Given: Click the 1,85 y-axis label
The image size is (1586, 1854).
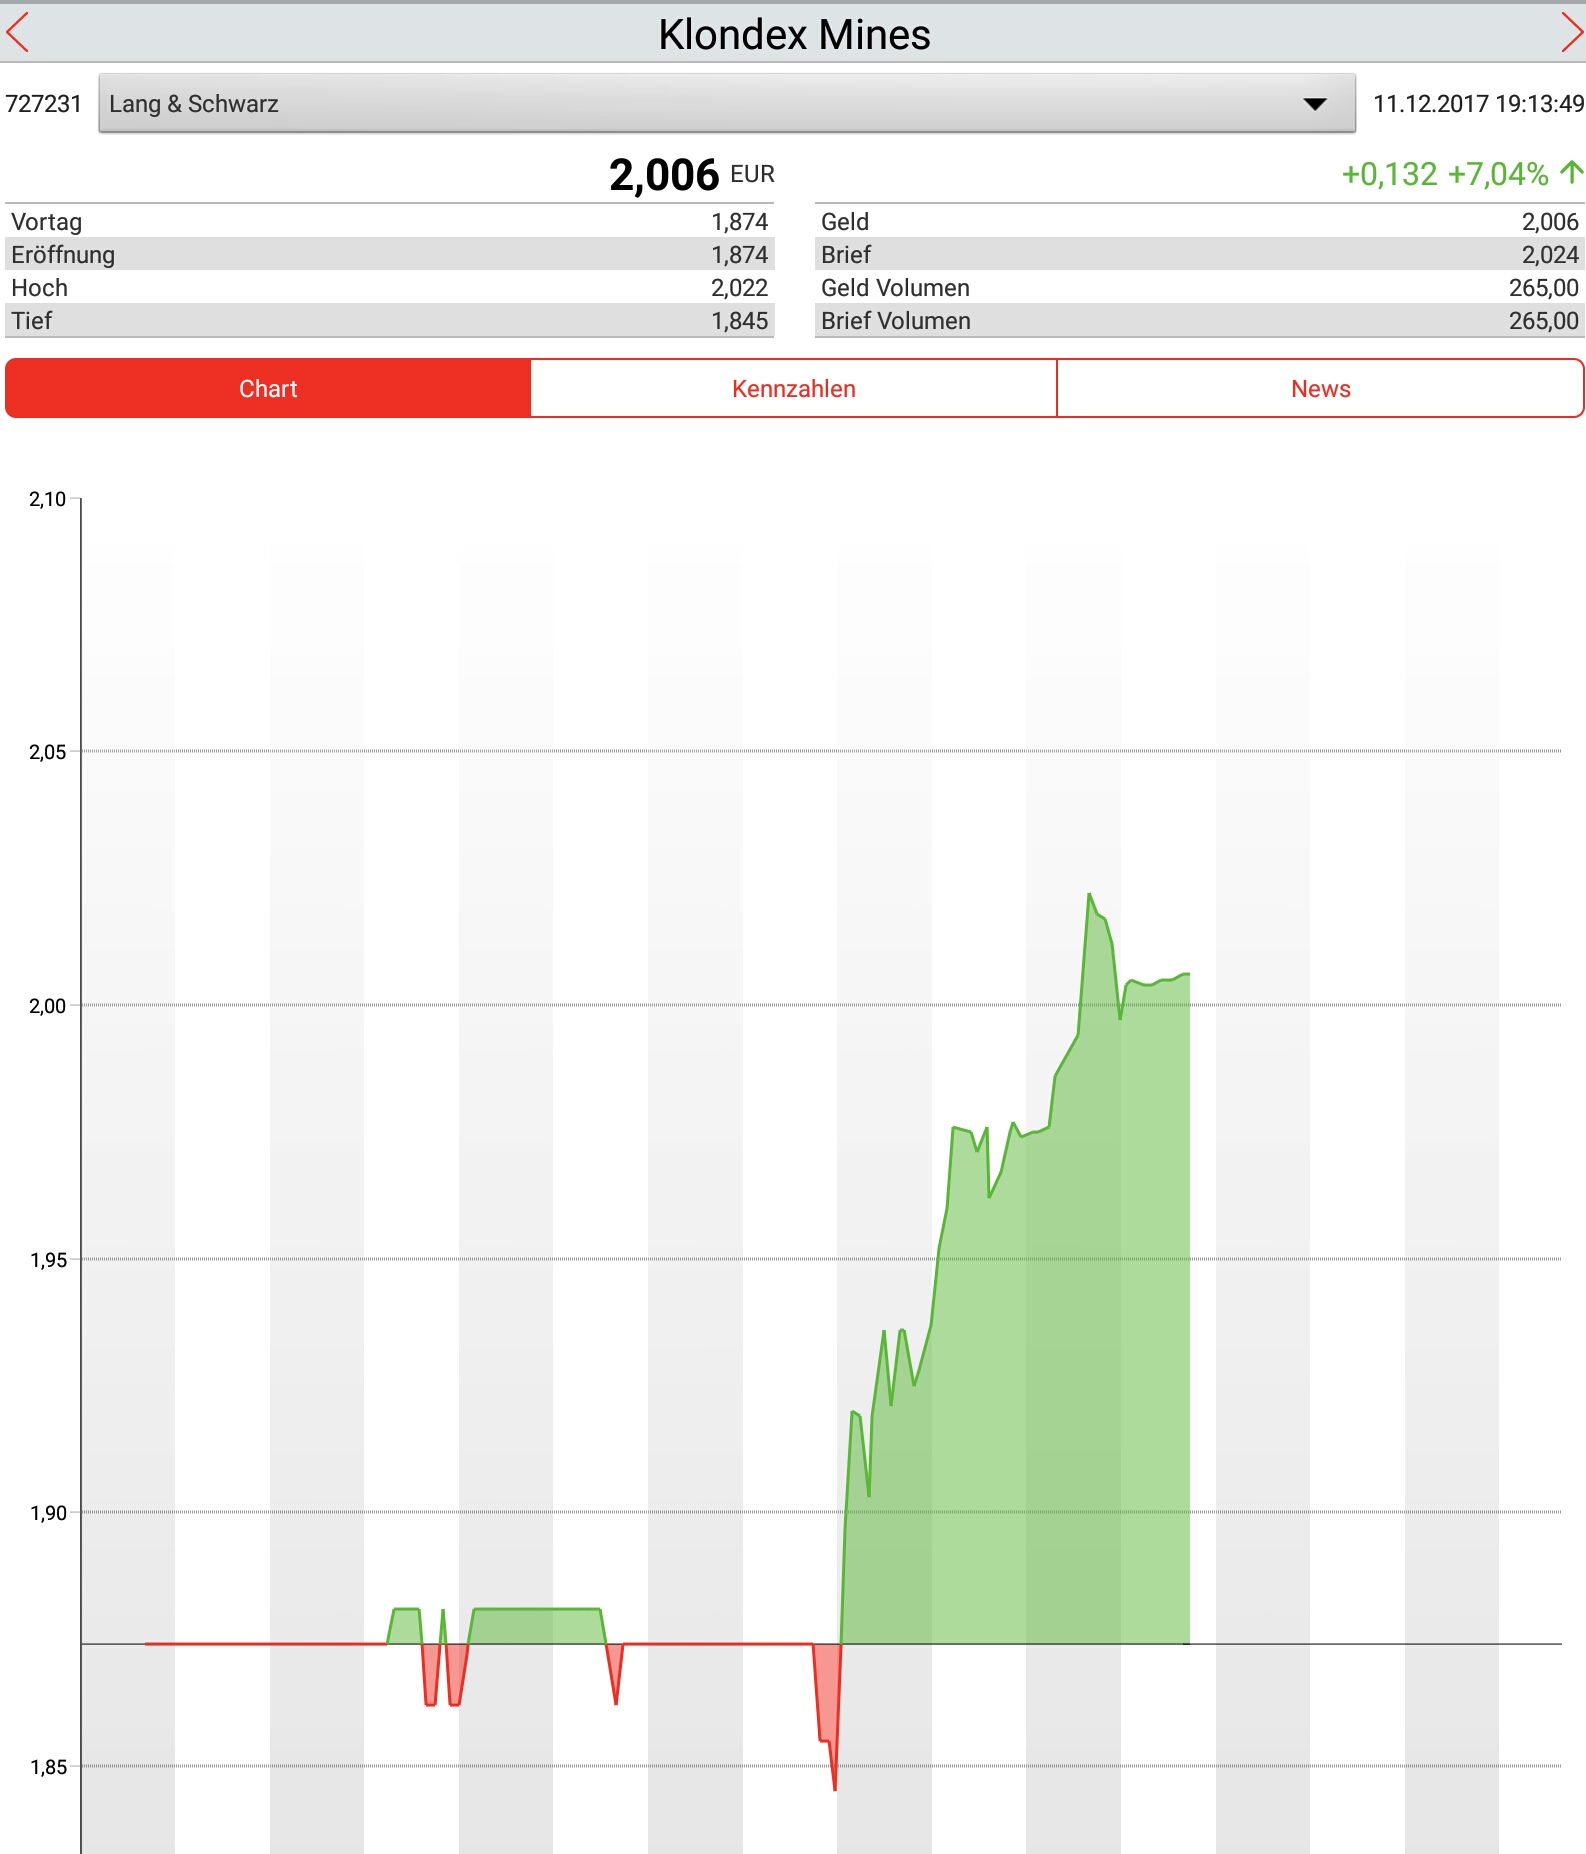Looking at the screenshot, I should [x=47, y=1767].
